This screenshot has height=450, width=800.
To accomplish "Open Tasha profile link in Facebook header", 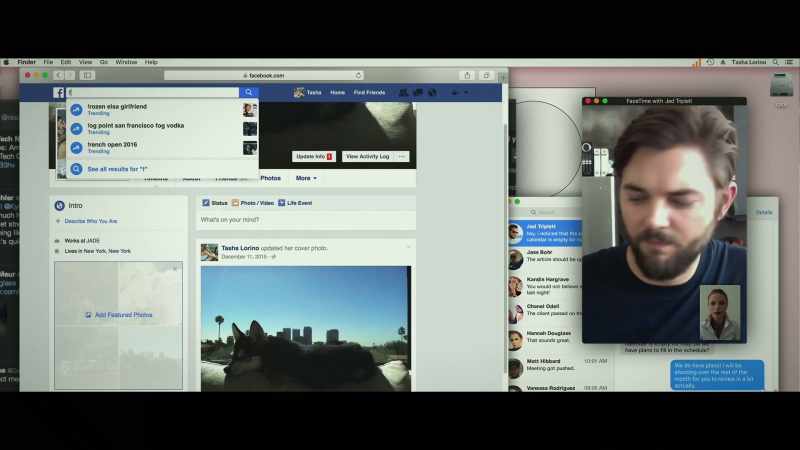I will pos(308,92).
